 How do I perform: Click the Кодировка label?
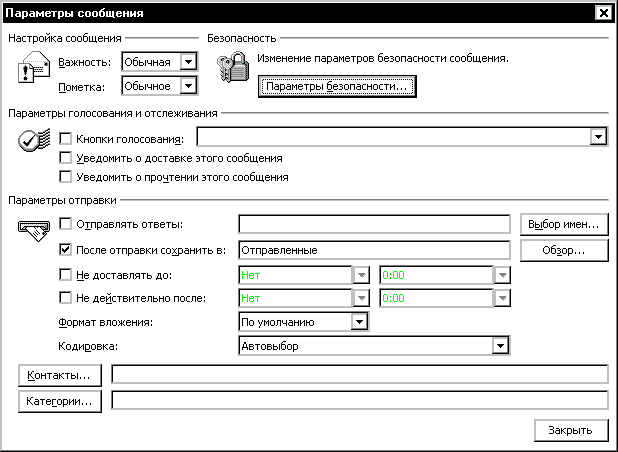(x=88, y=346)
